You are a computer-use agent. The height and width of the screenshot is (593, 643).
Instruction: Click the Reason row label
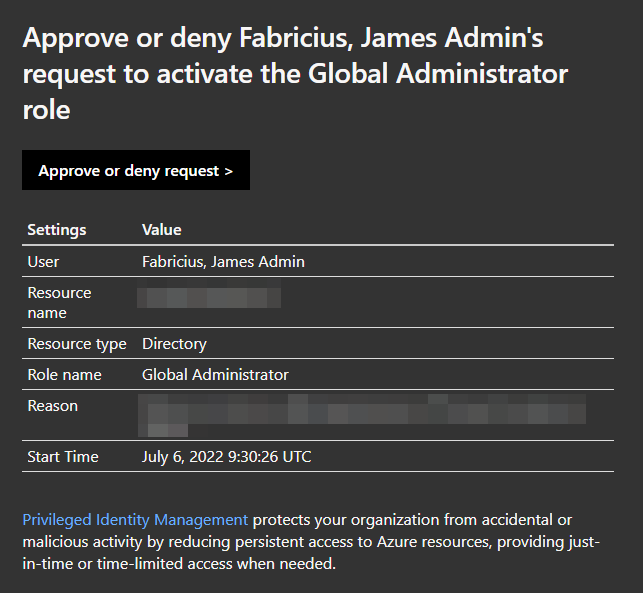(52, 406)
